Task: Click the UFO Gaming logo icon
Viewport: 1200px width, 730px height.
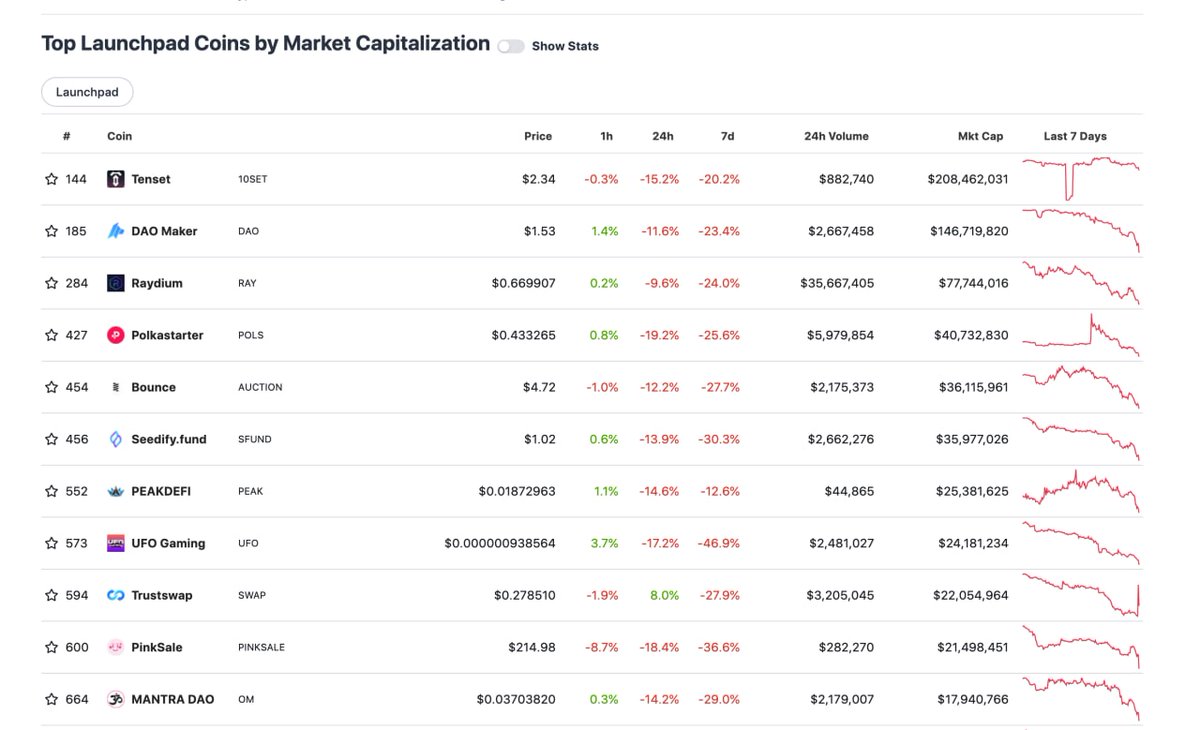Action: (x=116, y=543)
